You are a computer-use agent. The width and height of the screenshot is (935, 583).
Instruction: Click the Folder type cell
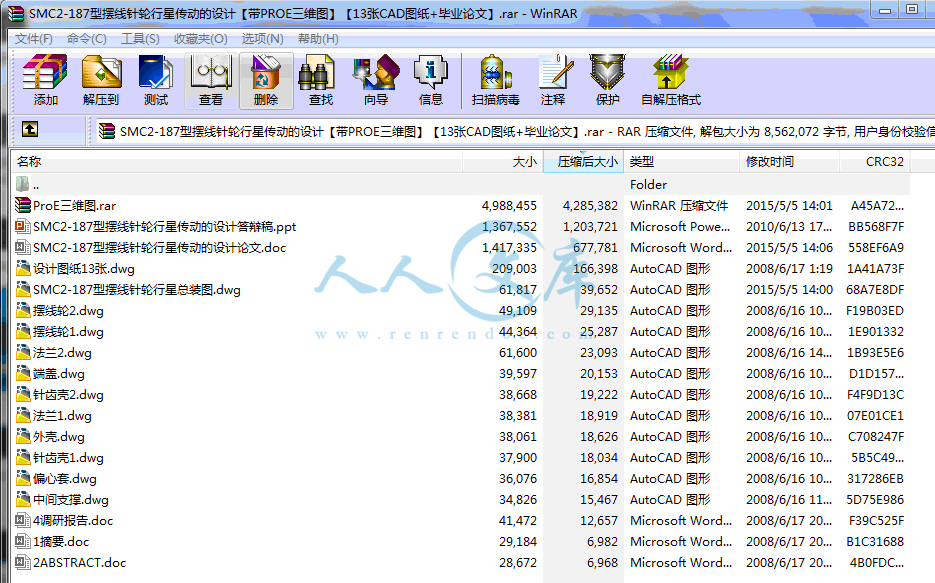coord(649,185)
